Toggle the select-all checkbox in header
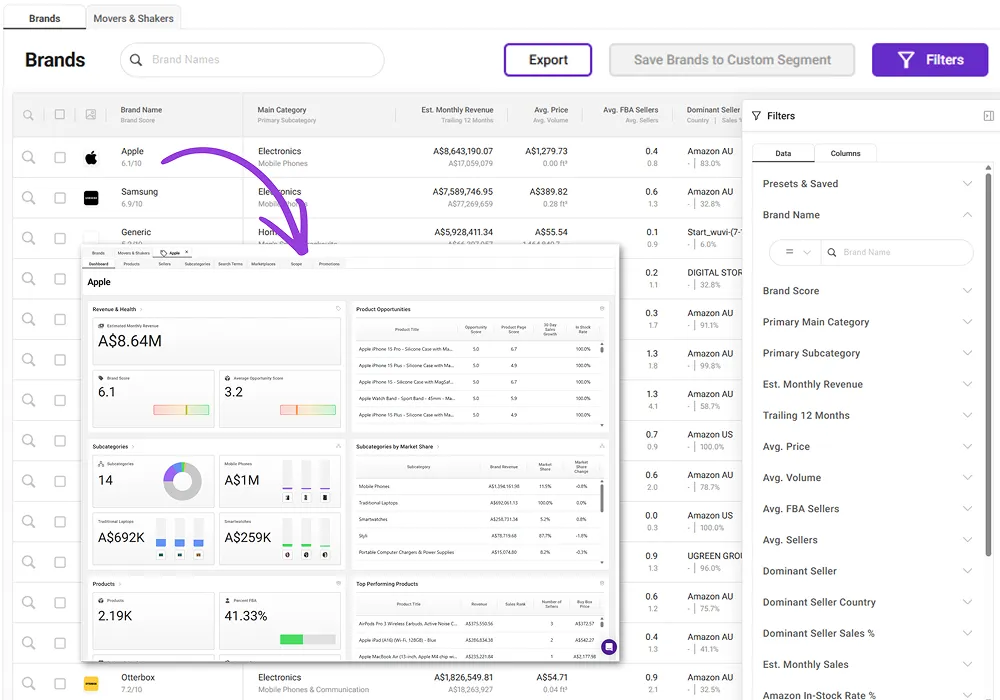Viewport: 1000px width, 700px height. (60, 115)
